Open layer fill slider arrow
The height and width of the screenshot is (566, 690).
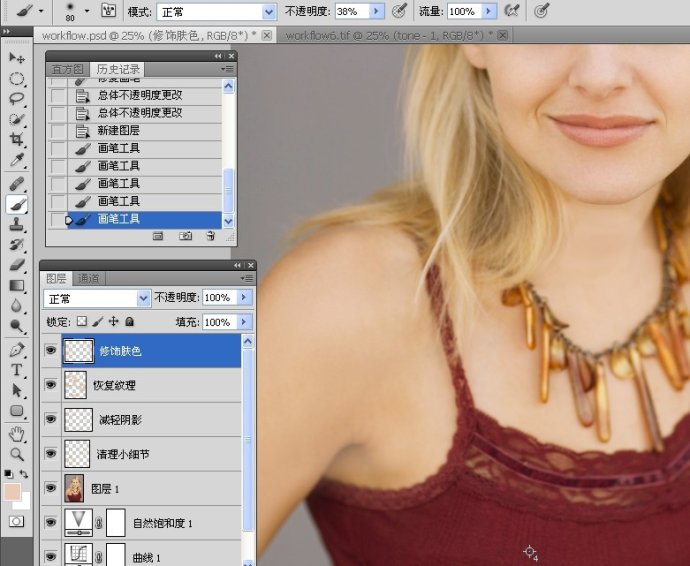244,322
